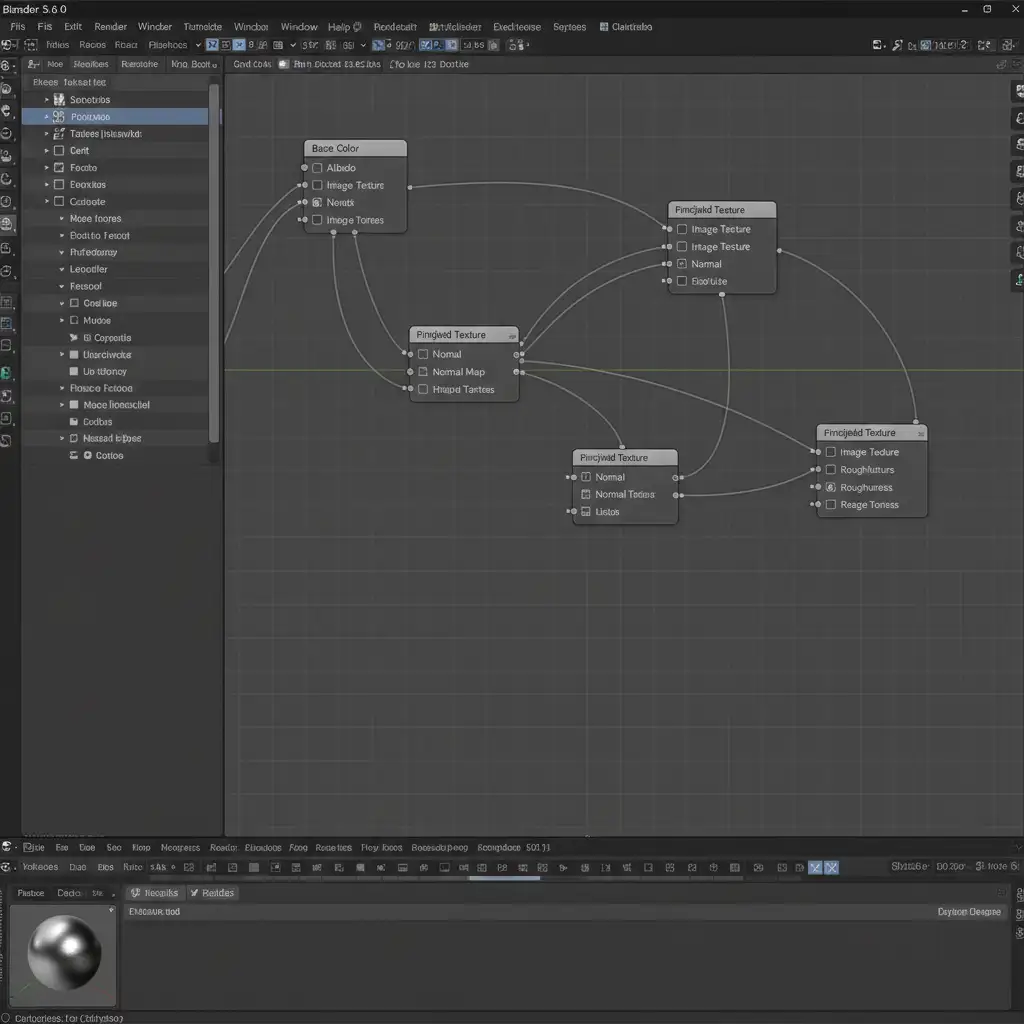
Task: Click the highlighted blue X icon in bottom toolbar
Action: click(x=830, y=868)
